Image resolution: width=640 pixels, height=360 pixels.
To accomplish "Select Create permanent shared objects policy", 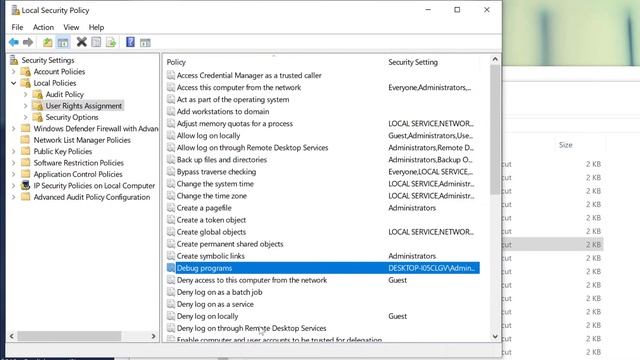I will 230,244.
